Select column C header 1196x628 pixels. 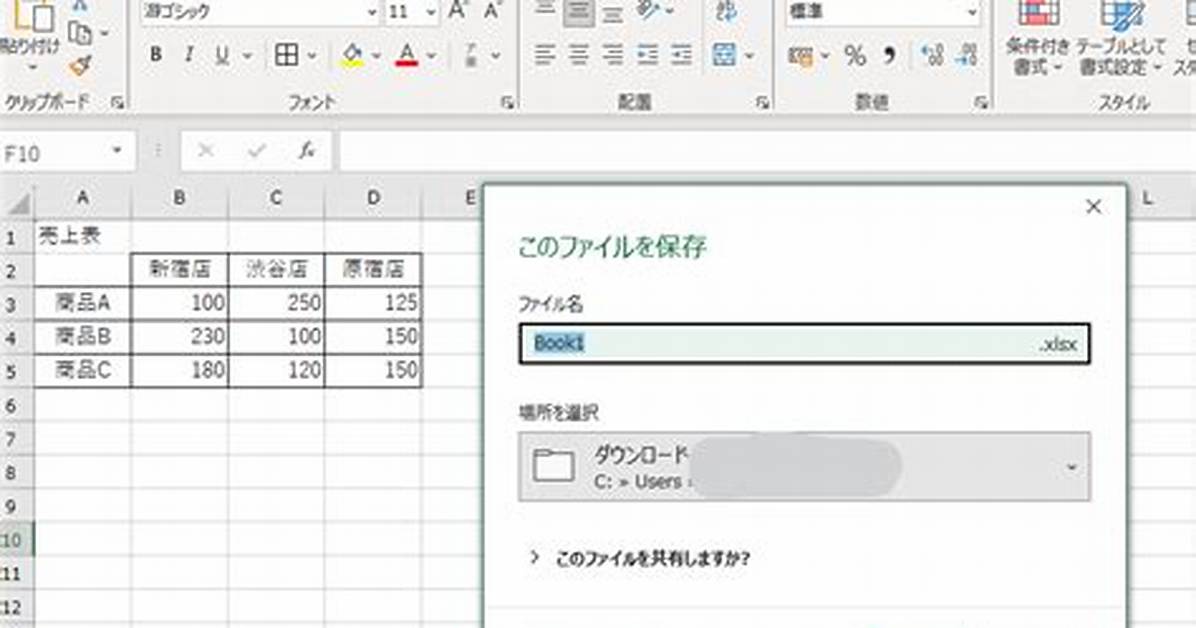pyautogui.click(x=276, y=198)
